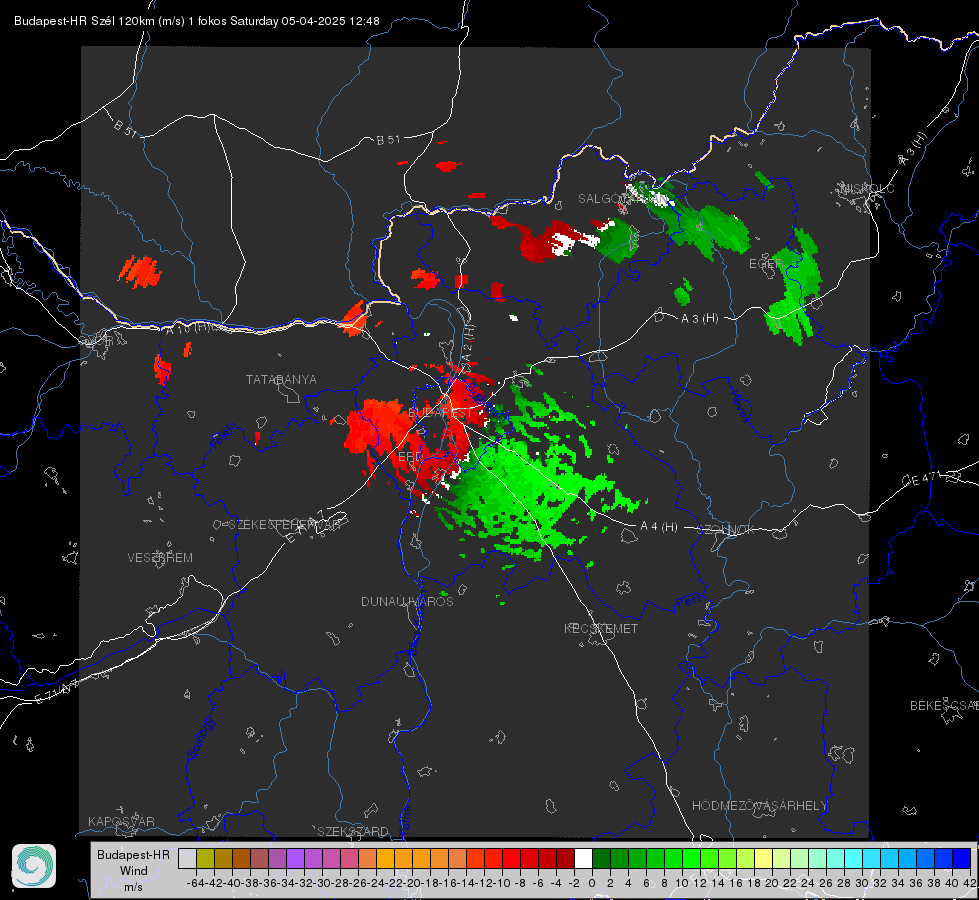Image resolution: width=979 pixels, height=900 pixels.
Task: Click the legend value -20
Action: (x=412, y=883)
